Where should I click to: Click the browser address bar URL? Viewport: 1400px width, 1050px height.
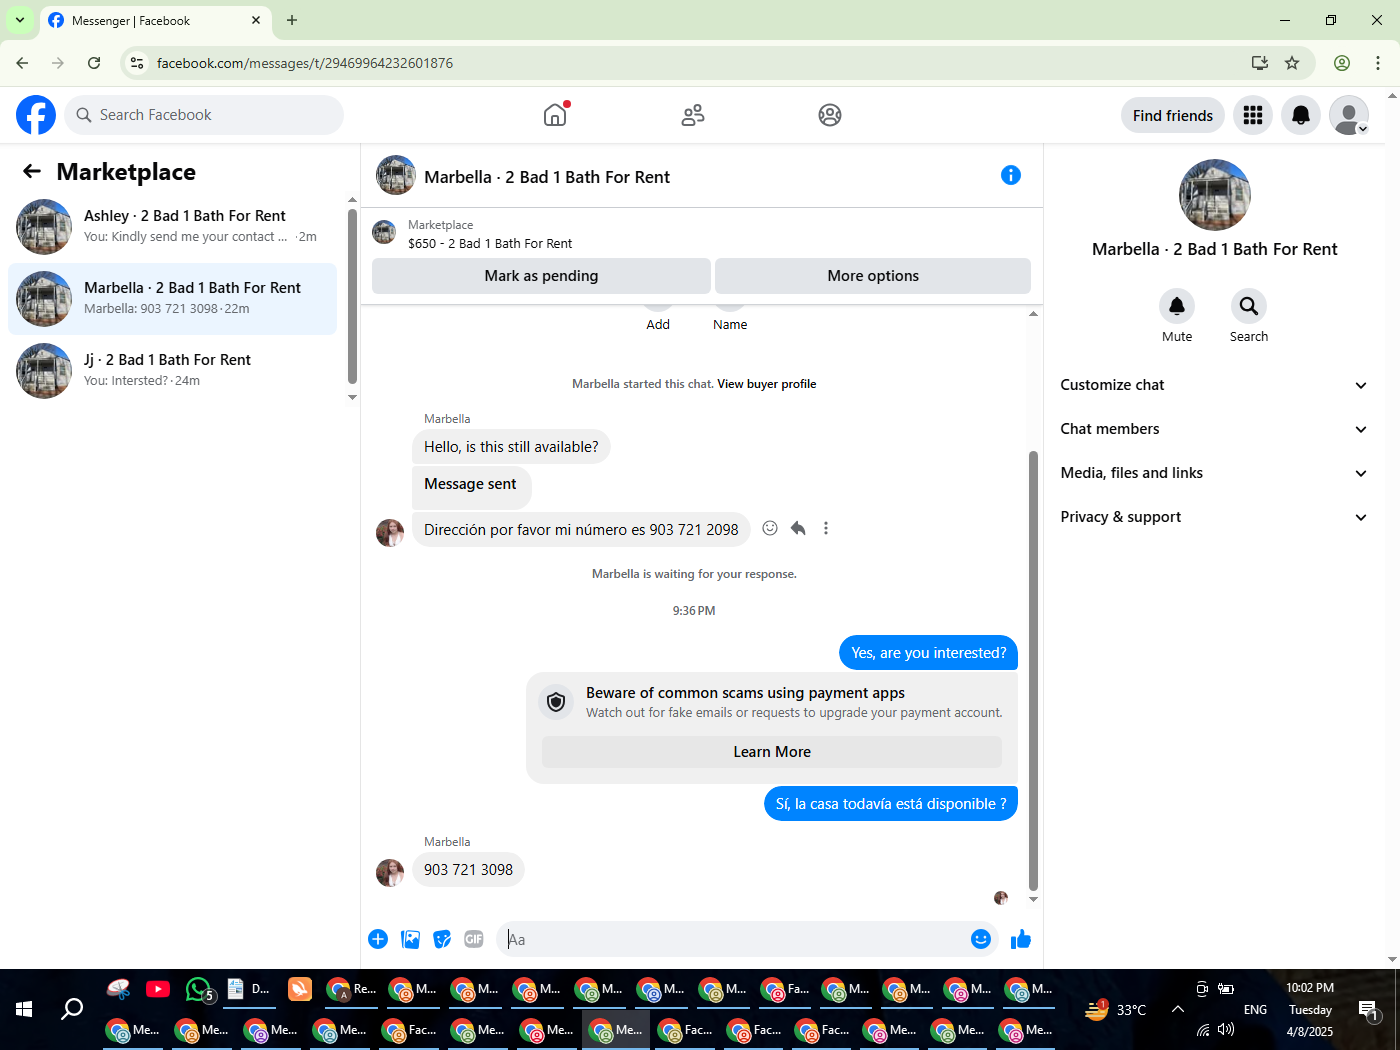(305, 63)
